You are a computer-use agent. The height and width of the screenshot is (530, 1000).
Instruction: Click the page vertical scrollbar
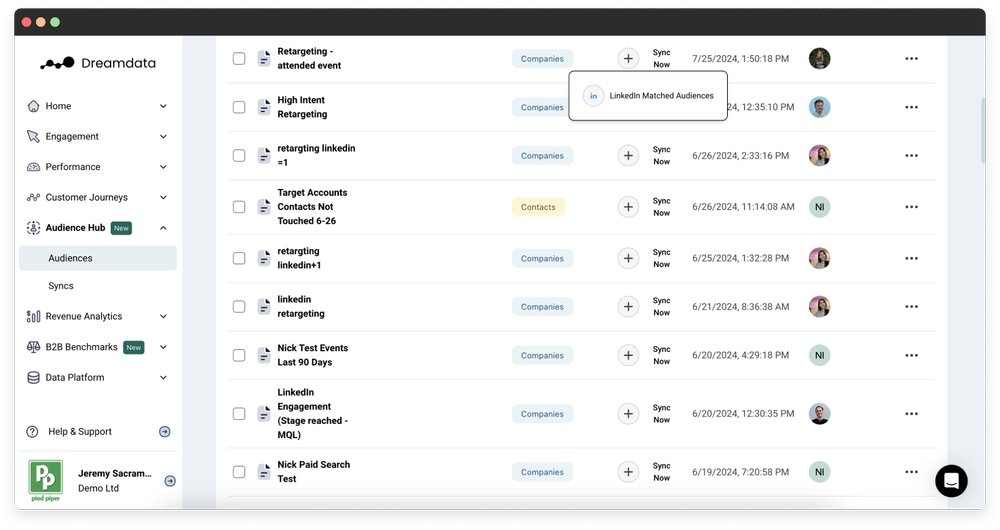pyautogui.click(x=983, y=131)
